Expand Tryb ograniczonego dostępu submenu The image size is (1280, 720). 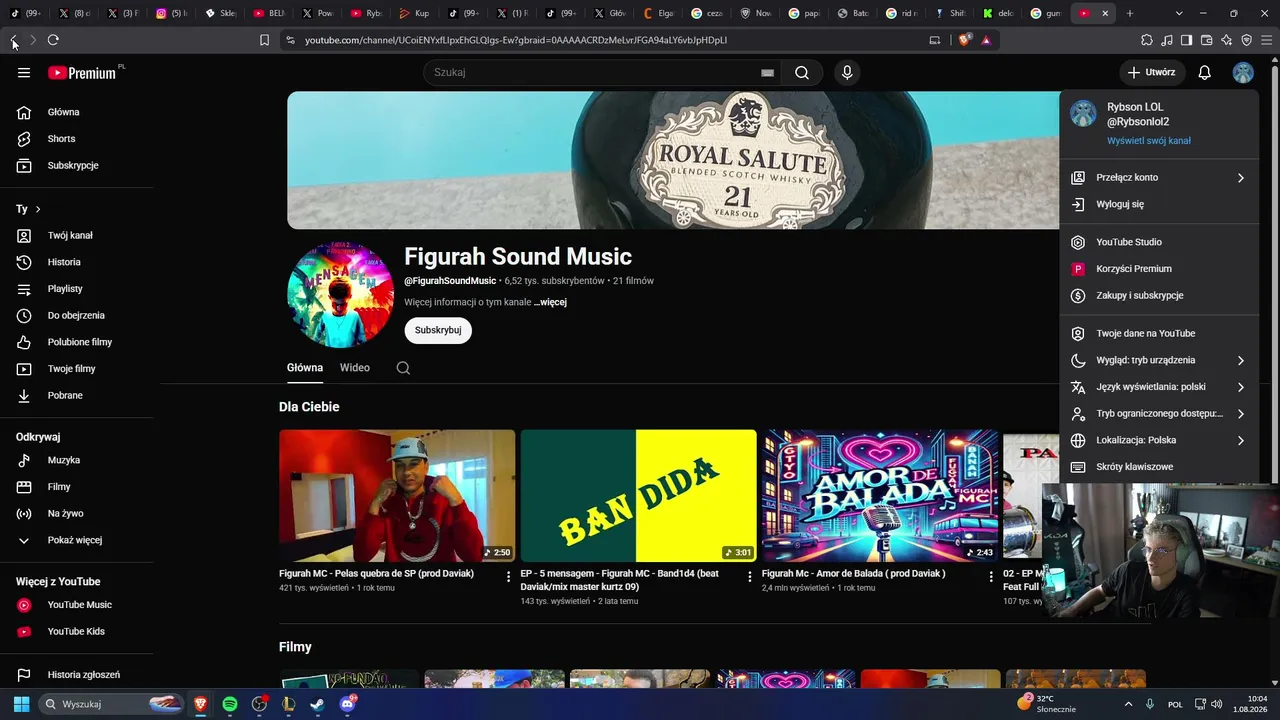pos(1240,414)
